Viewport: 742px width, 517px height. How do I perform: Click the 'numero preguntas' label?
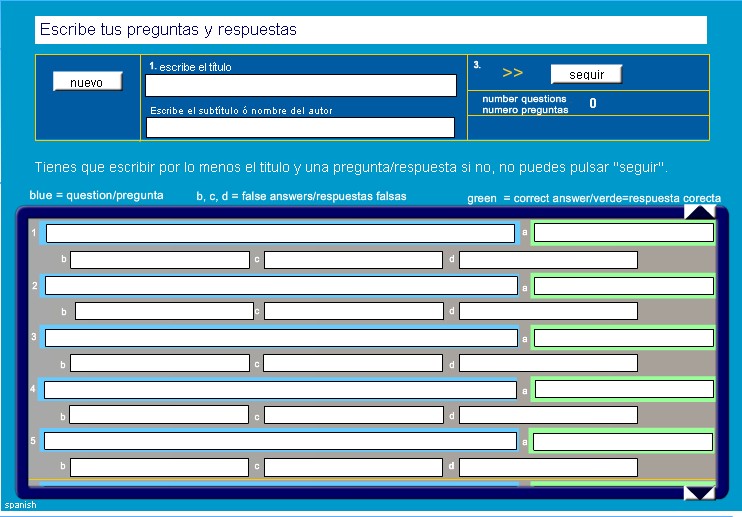525,110
